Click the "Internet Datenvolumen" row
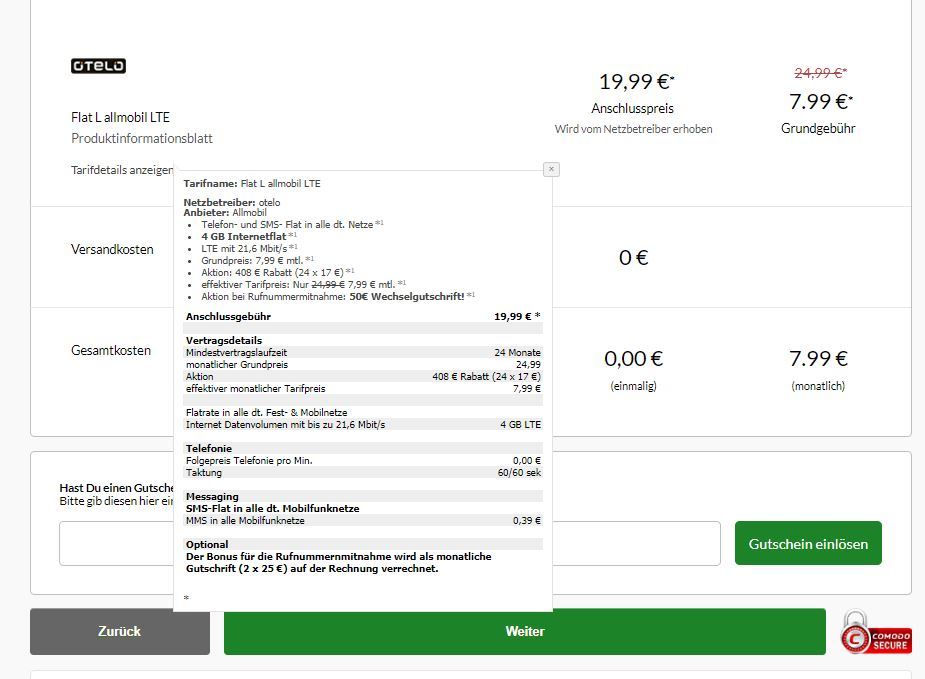This screenshot has height=679, width=925. pos(363,424)
